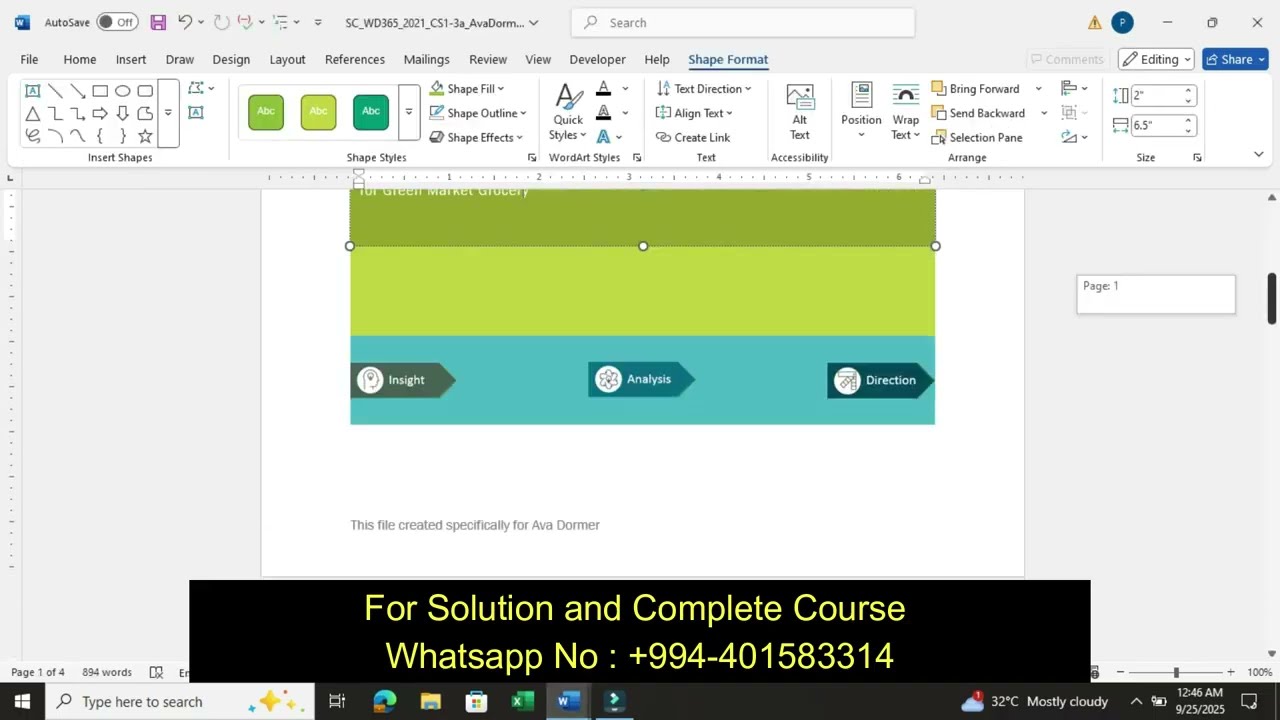Click the Shape Width field showing 6.5"
The height and width of the screenshot is (720, 1280).
(1156, 125)
